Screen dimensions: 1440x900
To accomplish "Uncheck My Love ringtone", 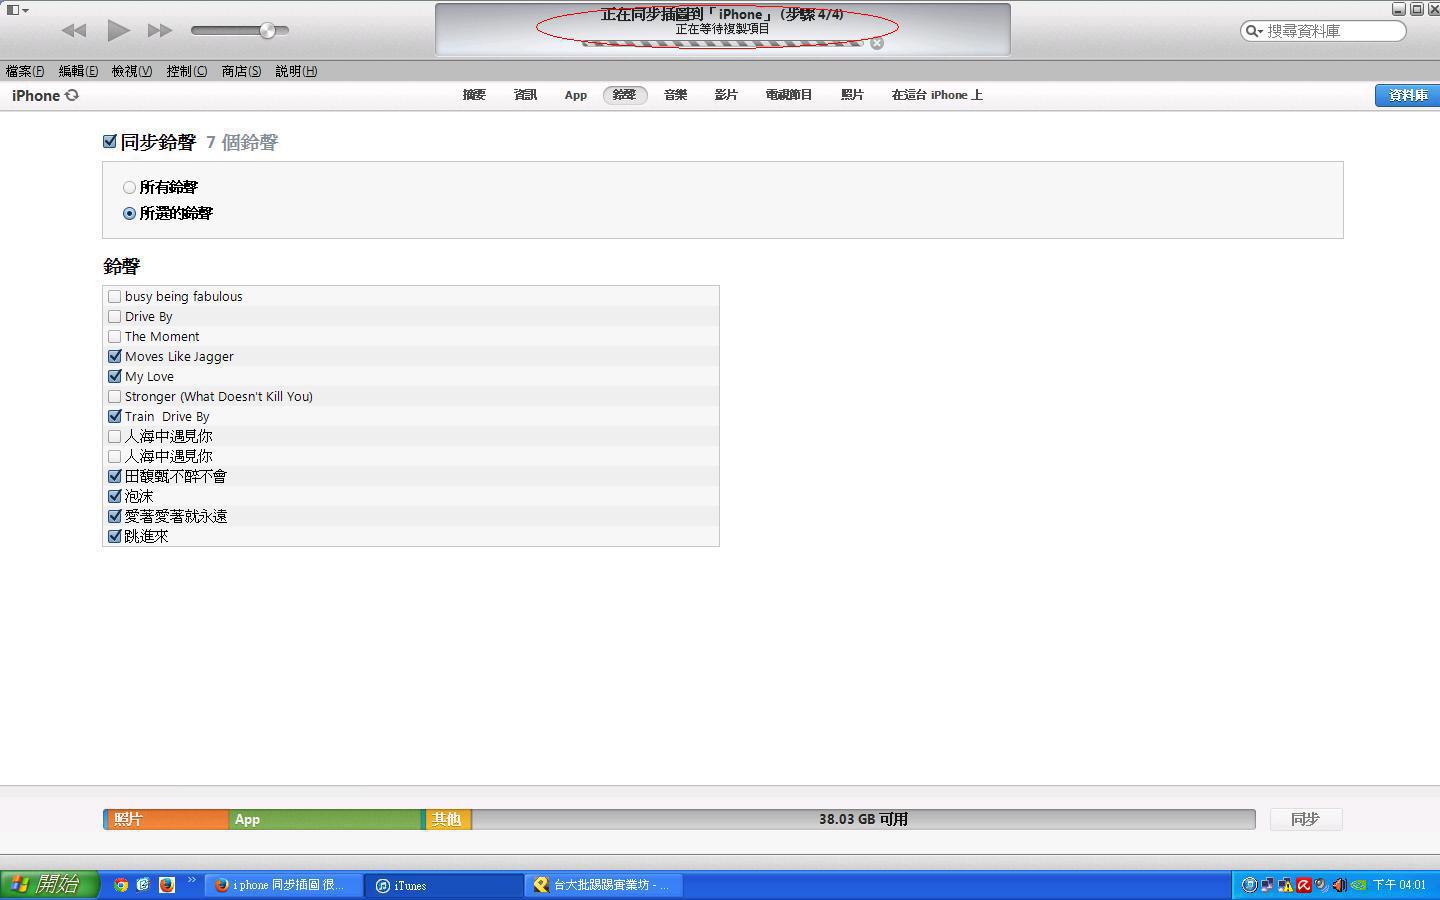I will point(114,376).
